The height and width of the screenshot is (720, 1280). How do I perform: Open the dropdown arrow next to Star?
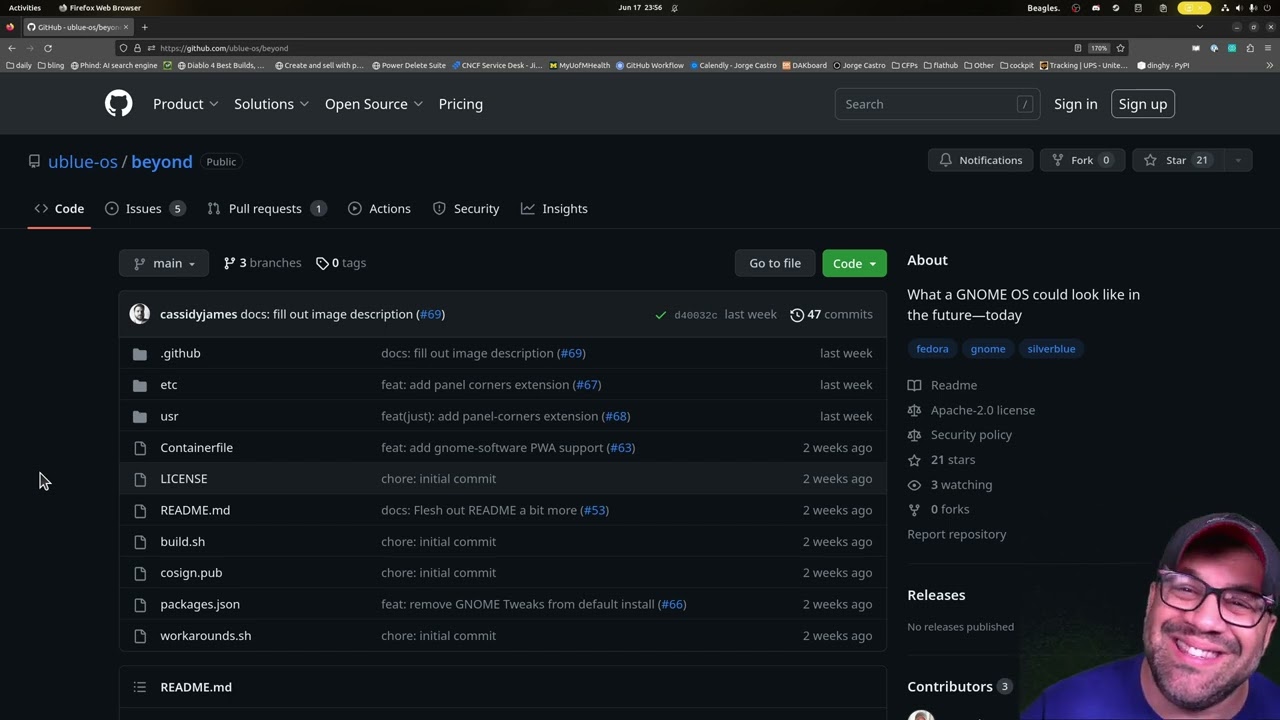(x=1238, y=160)
